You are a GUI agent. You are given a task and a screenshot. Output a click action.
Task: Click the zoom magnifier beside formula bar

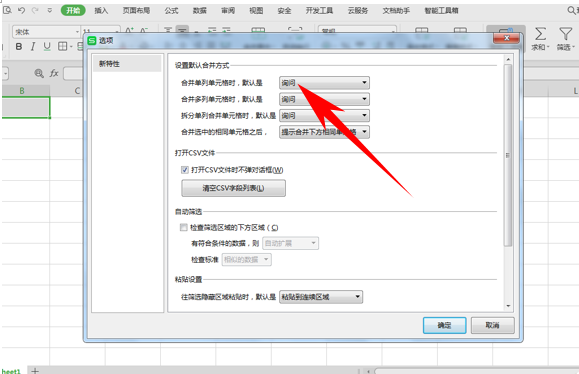coord(39,73)
